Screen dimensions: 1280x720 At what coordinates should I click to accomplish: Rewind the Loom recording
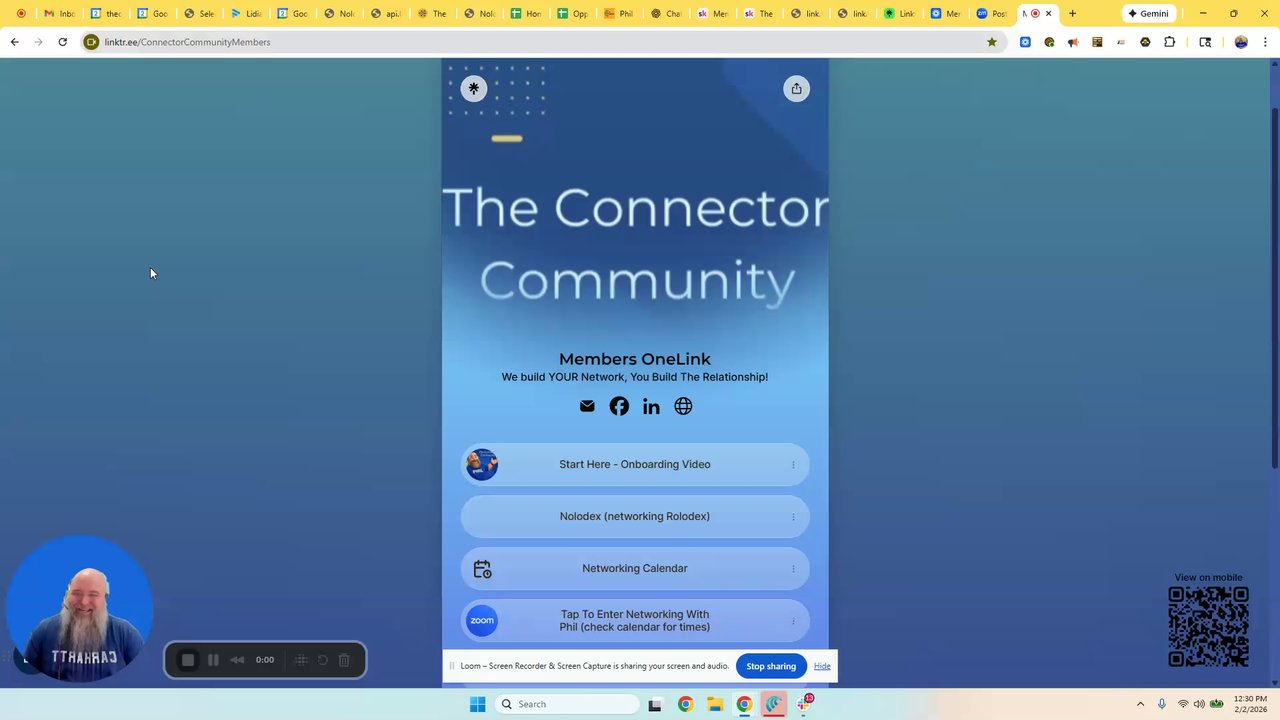[237, 660]
